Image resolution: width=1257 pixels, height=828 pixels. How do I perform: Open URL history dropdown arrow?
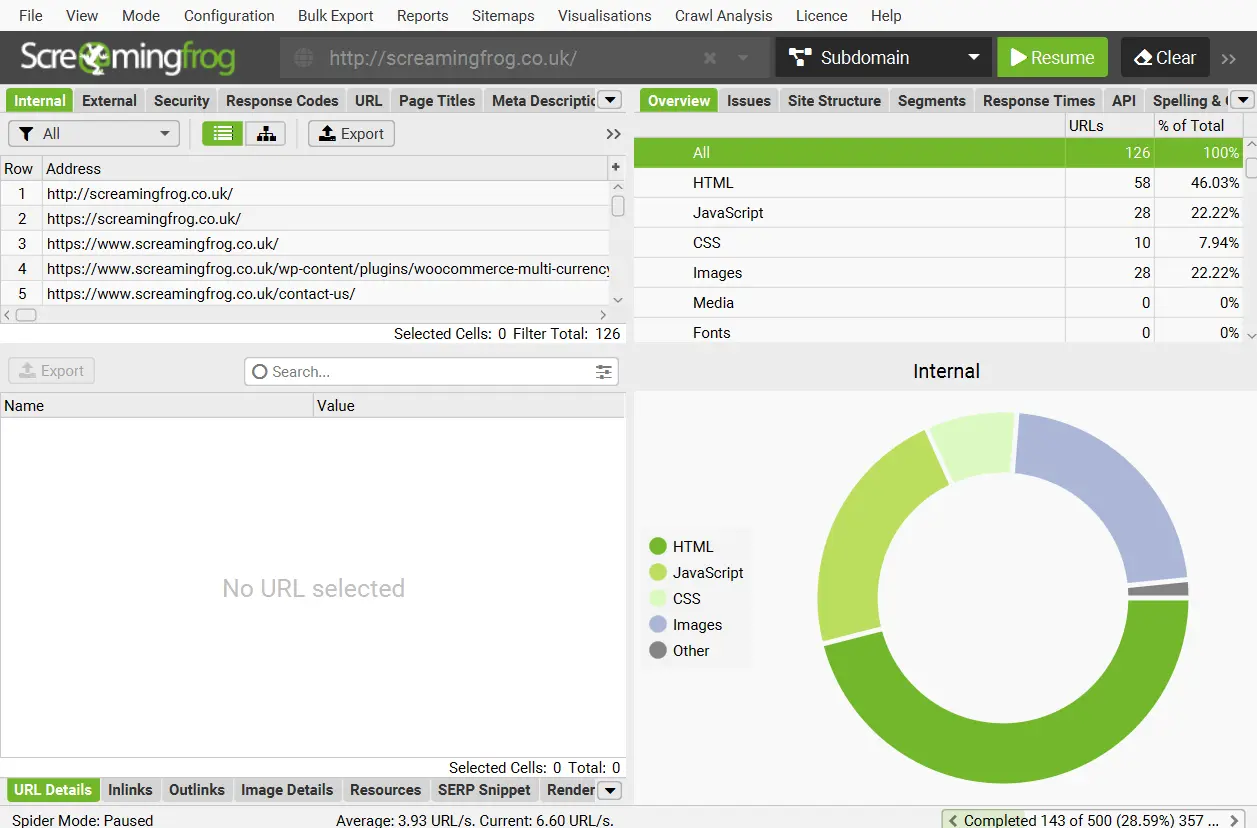743,58
